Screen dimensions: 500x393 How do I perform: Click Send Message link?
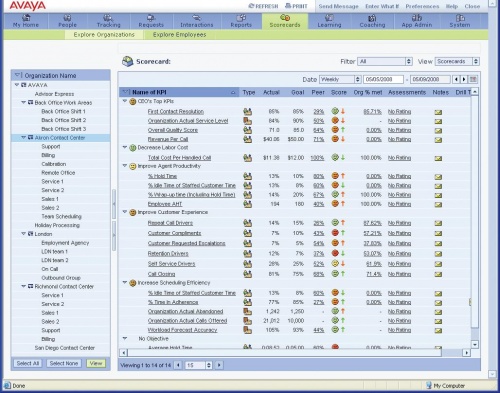[338, 6]
